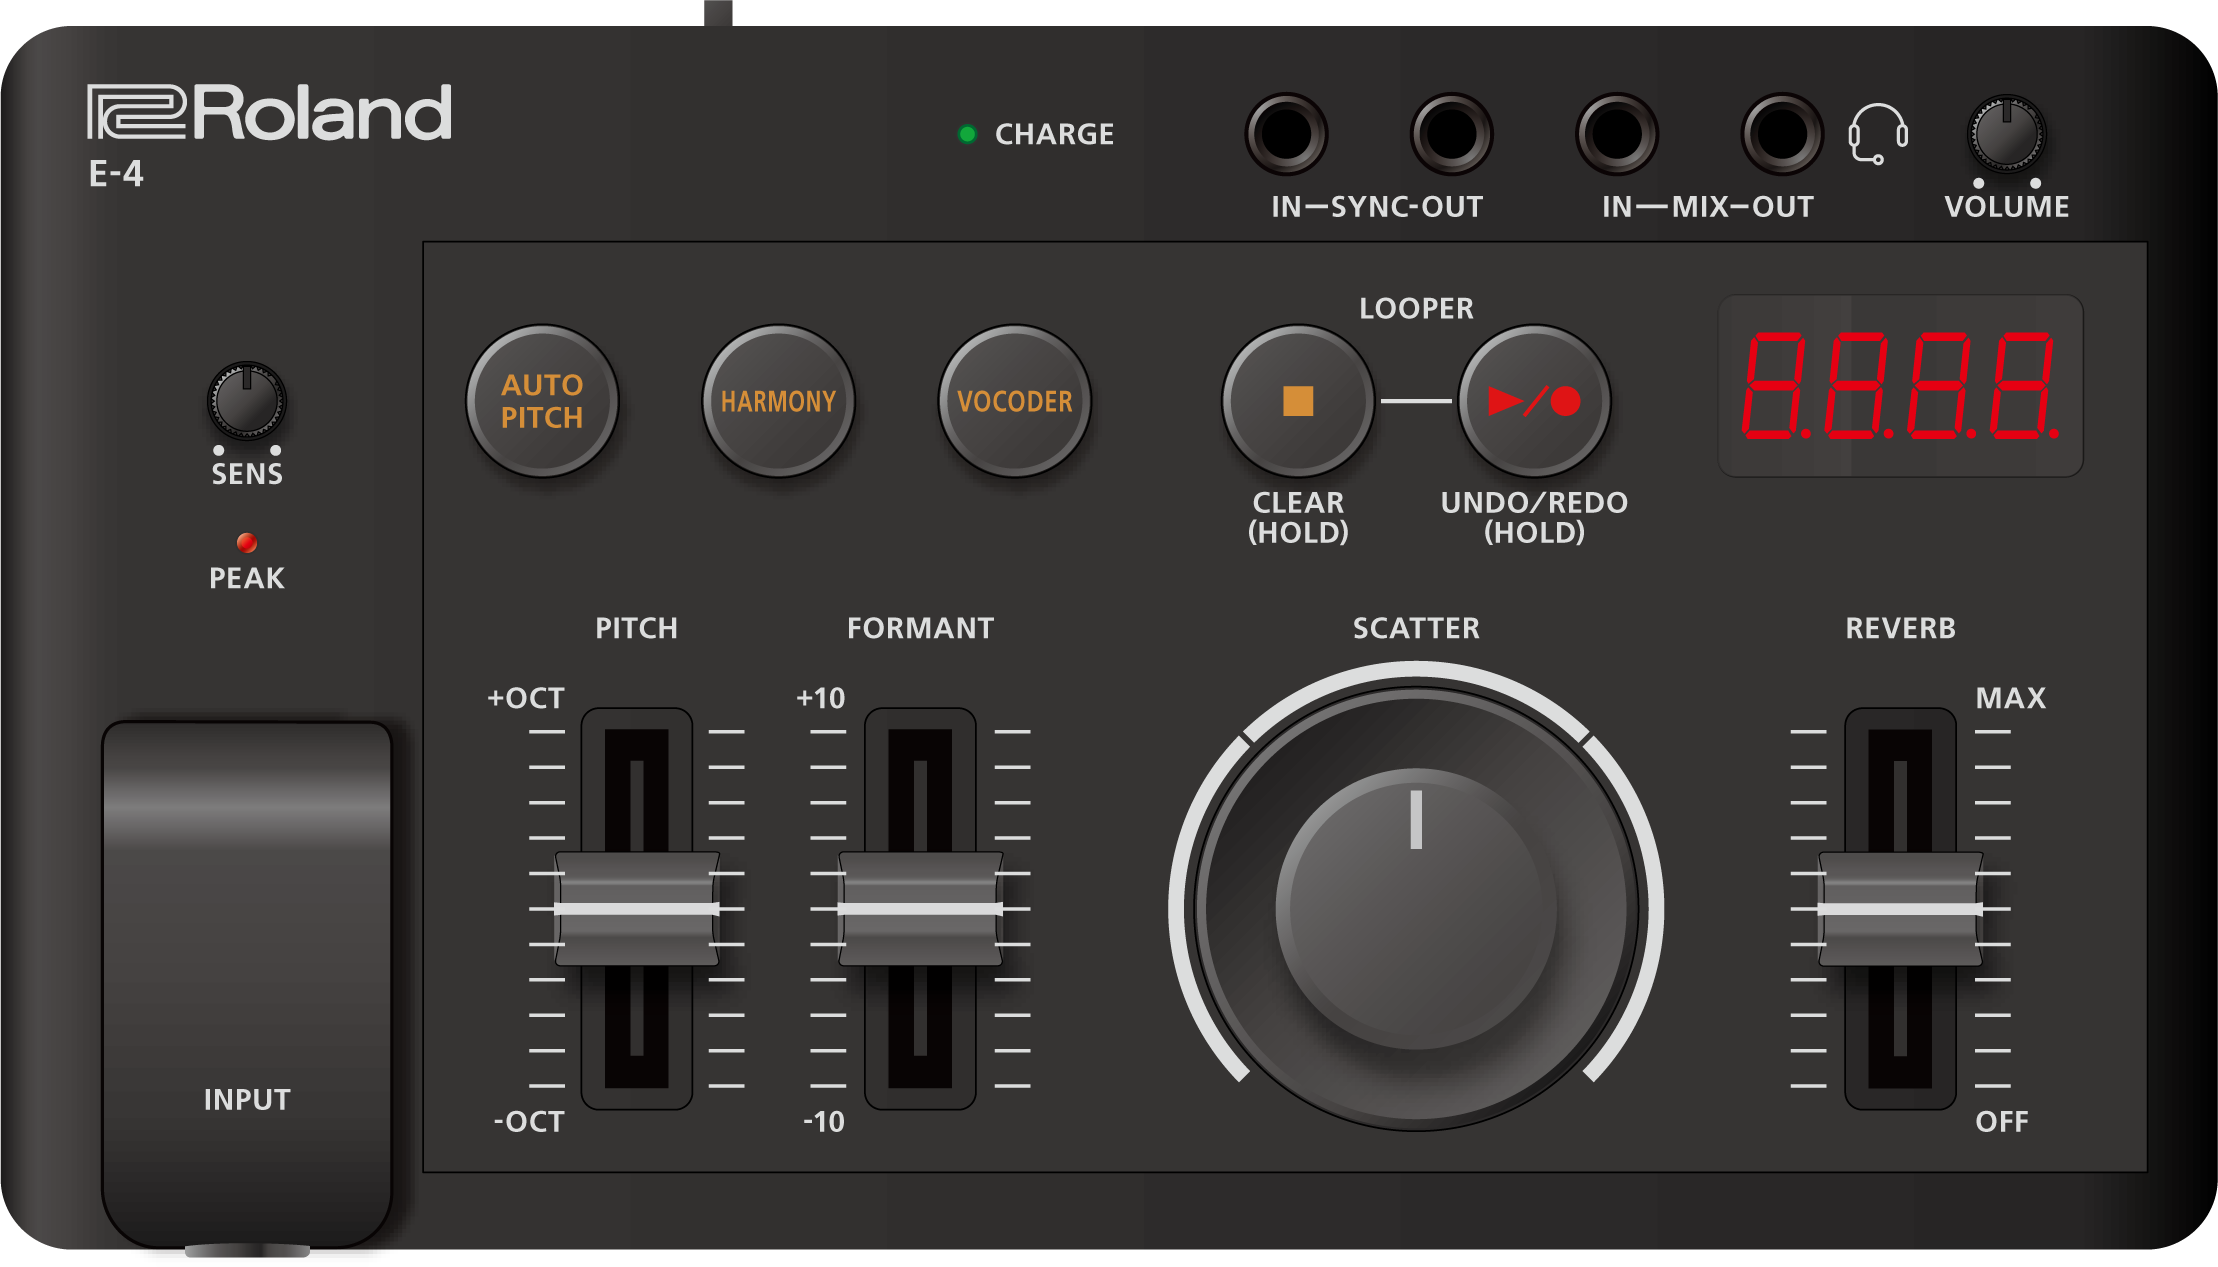Click the MIX OUT jack
This screenshot has width=2218, height=1267.
[1782, 134]
